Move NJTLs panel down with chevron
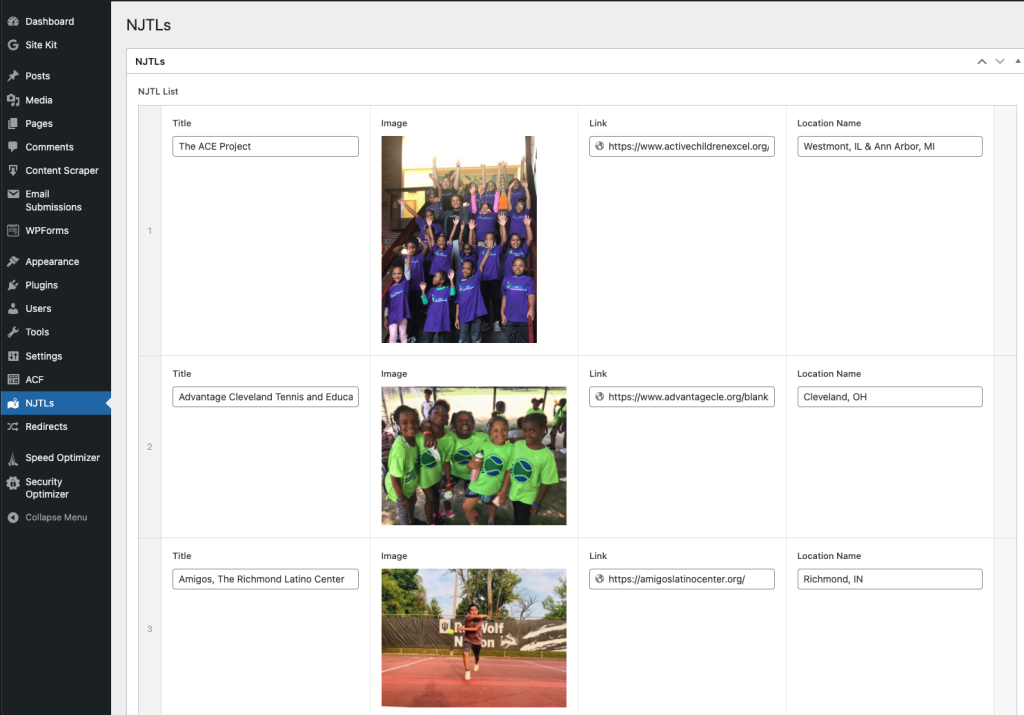 pyautogui.click(x=1000, y=61)
